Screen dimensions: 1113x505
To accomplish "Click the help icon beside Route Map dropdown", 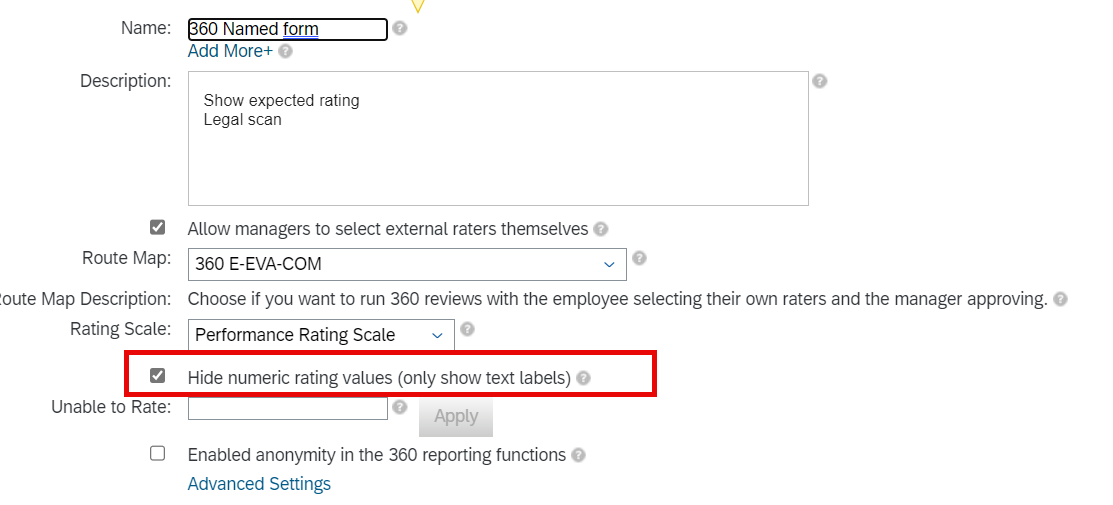I will pyautogui.click(x=639, y=258).
